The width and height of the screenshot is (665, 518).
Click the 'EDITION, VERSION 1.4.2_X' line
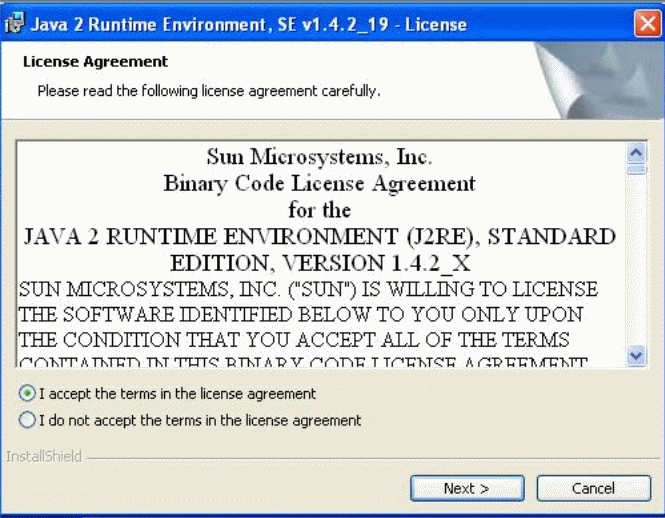pos(320,263)
